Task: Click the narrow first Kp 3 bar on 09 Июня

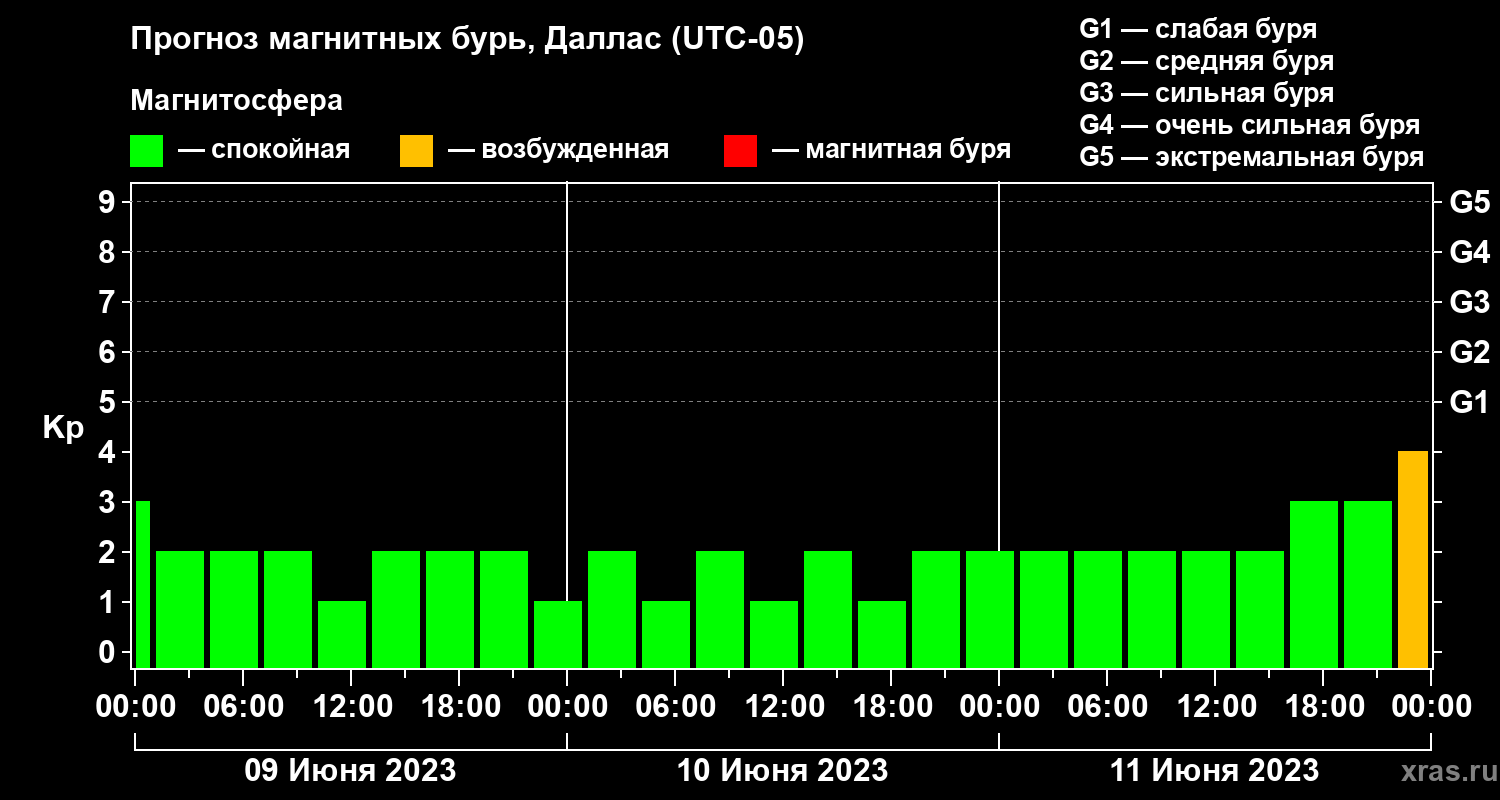Action: (x=142, y=584)
